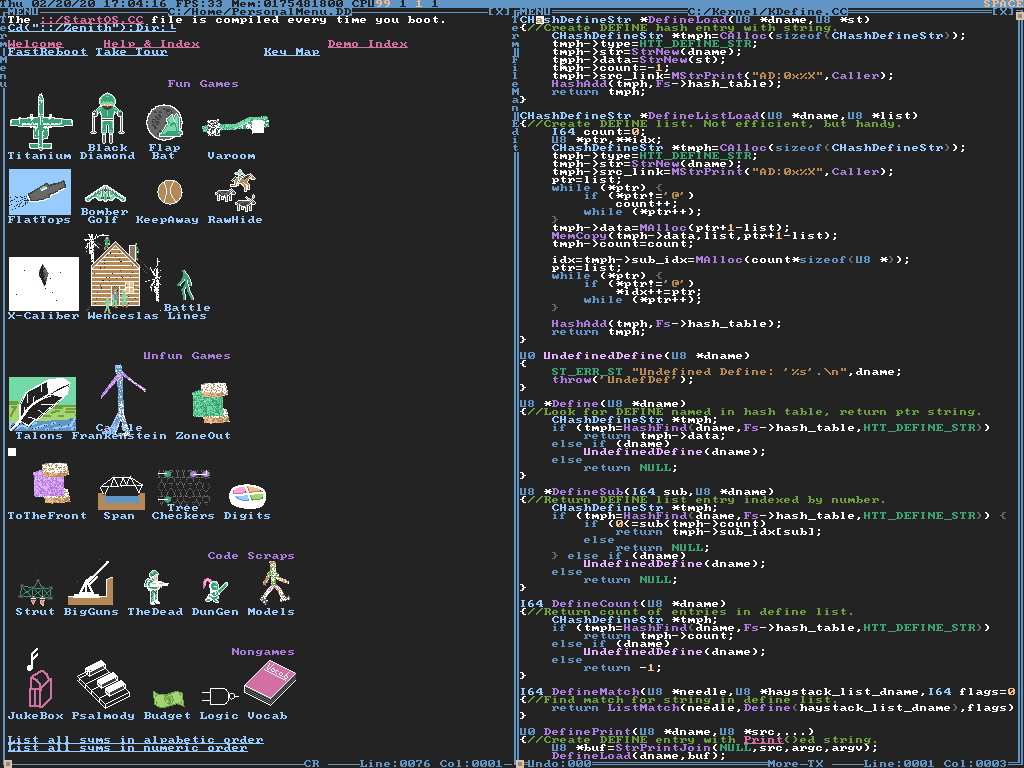Click the "Code Scraps" section heading
The width and height of the screenshot is (1024, 768).
pos(251,556)
